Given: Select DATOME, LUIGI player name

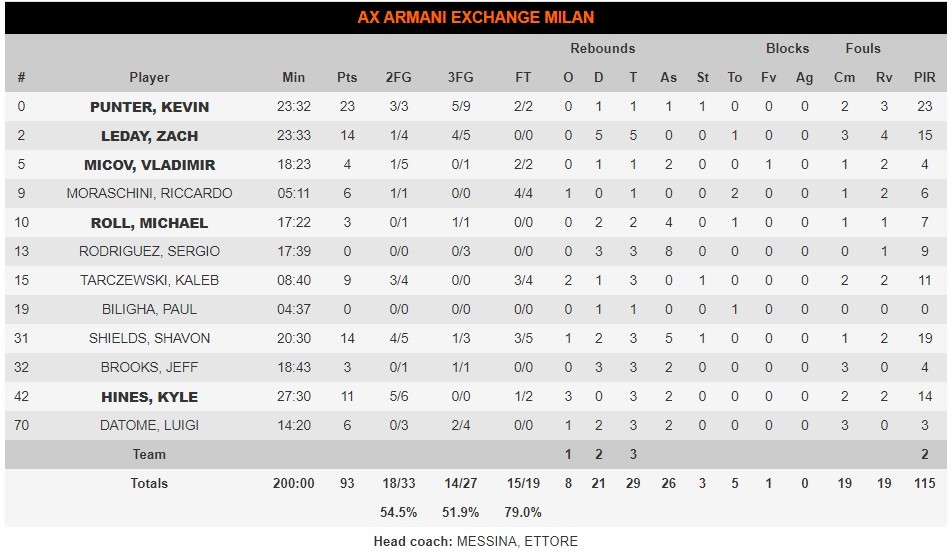Looking at the screenshot, I should click(x=149, y=426).
